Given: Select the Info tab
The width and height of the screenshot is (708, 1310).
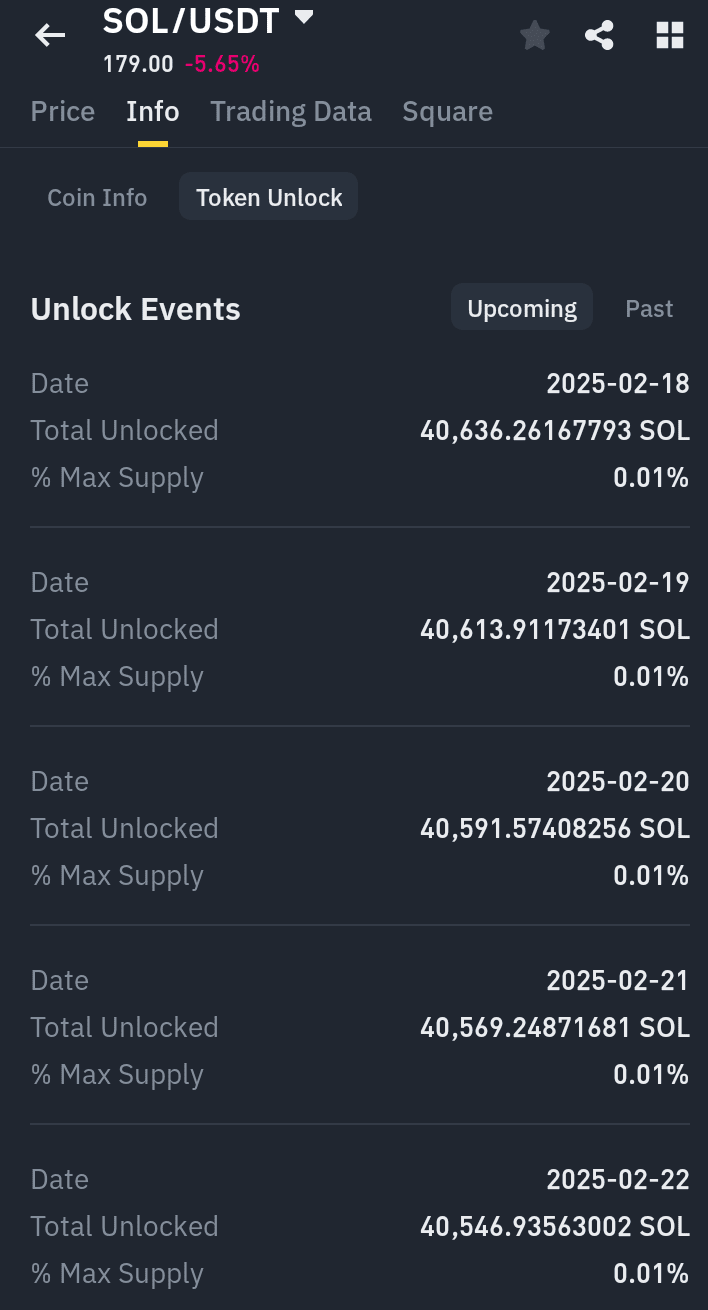Looking at the screenshot, I should click(x=152, y=111).
